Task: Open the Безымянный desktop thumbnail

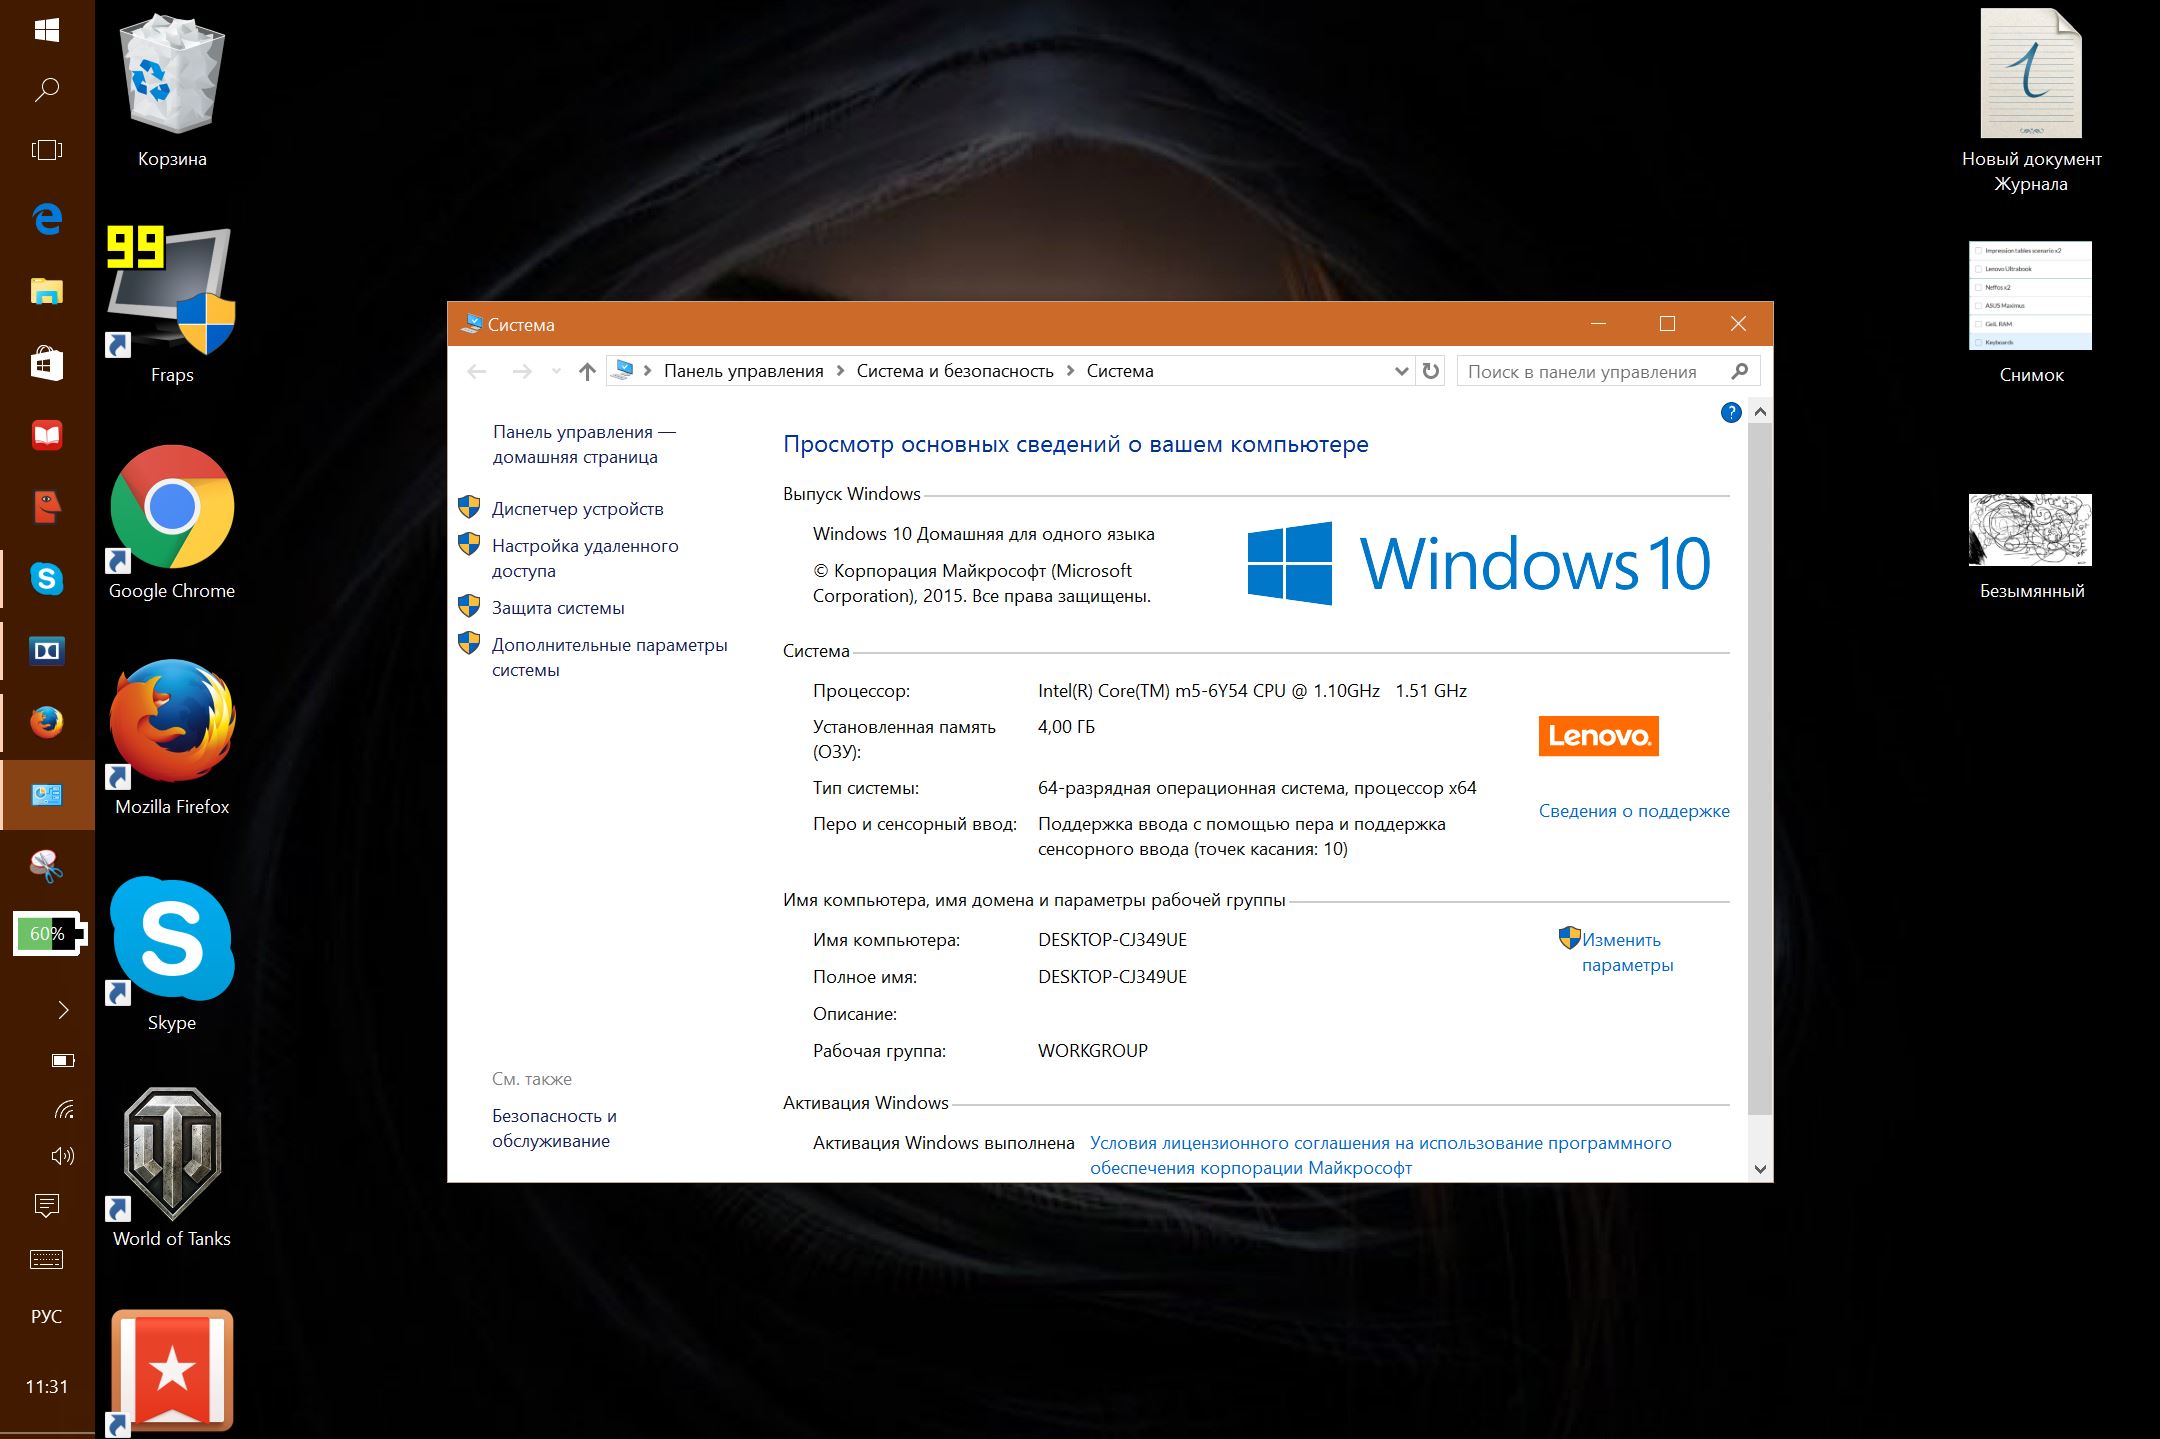Action: 2031,546
